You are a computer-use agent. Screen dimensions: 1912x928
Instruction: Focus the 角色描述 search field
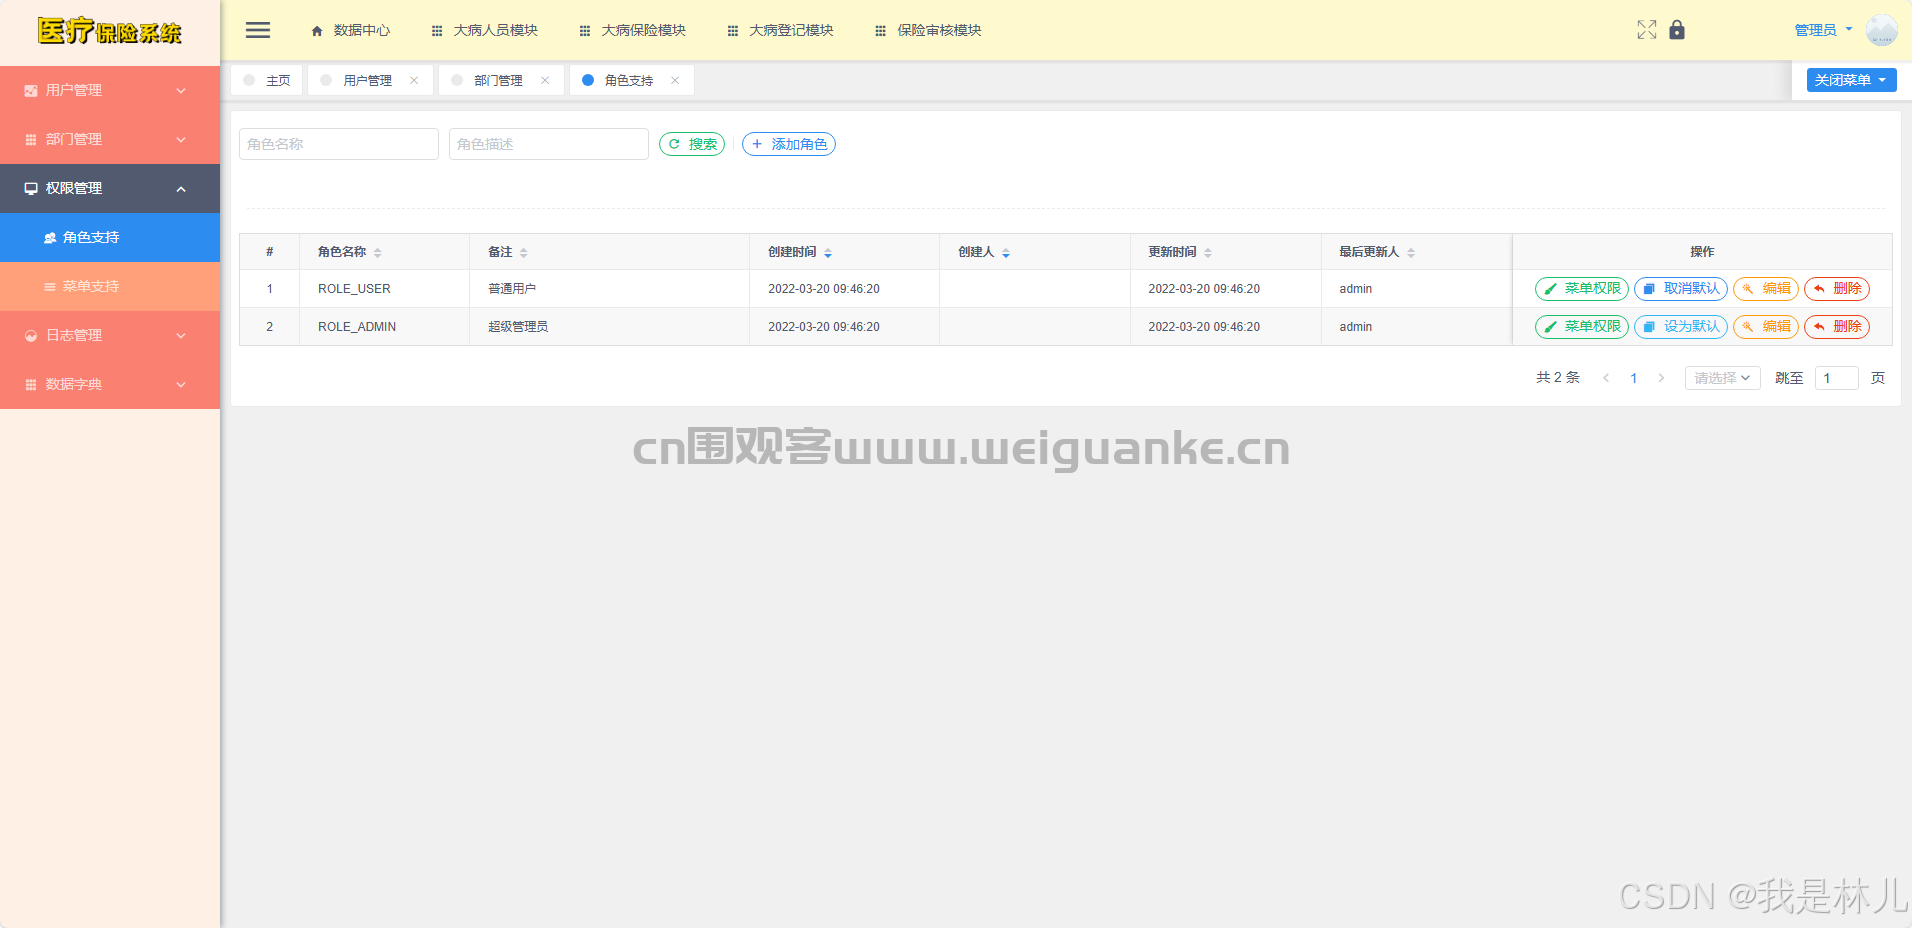coord(549,144)
